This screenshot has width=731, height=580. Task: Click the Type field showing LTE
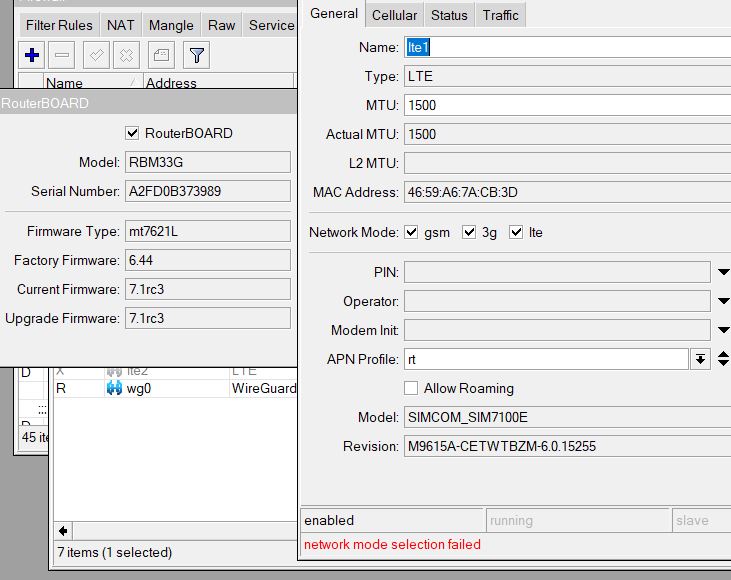[x=567, y=76]
